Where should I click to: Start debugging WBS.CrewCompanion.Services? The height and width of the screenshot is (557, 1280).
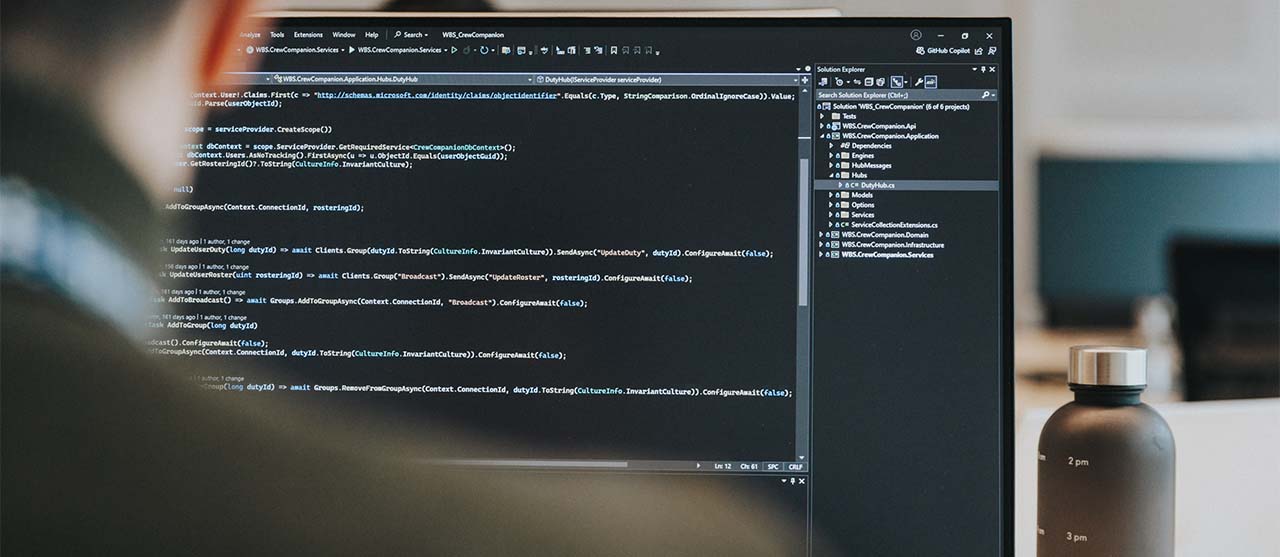(351, 50)
